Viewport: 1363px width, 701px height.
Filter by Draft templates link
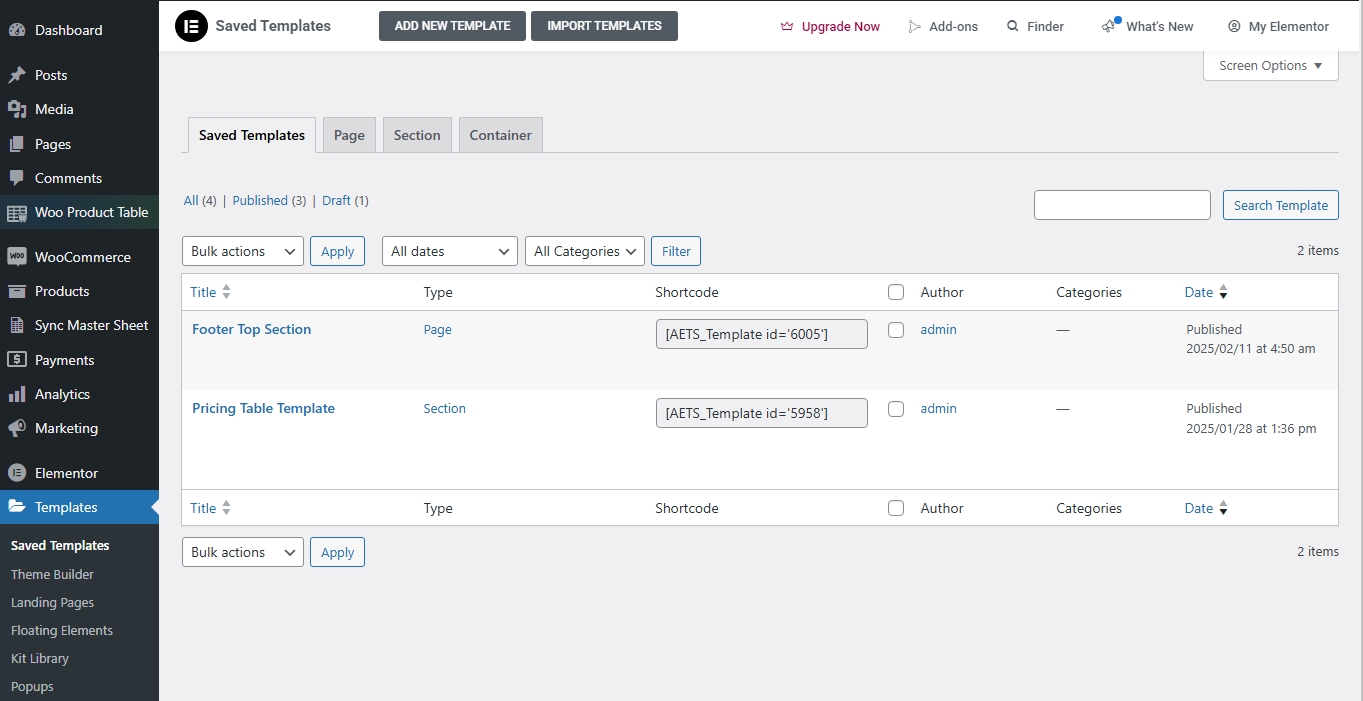336,200
